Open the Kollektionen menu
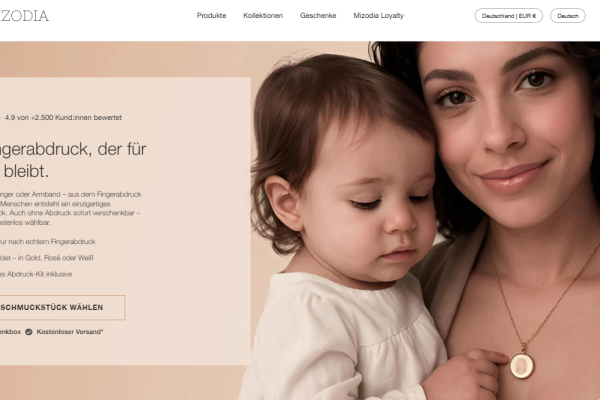Screen dimensions: 600x400 [x=263, y=16]
